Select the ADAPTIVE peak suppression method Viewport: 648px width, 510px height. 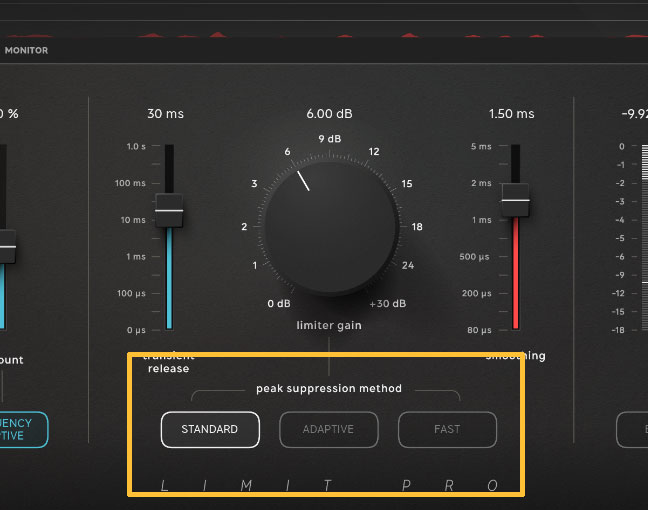[329, 429]
